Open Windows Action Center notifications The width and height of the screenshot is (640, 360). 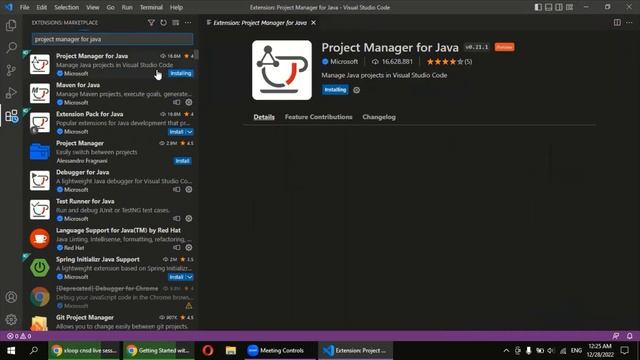(624, 351)
